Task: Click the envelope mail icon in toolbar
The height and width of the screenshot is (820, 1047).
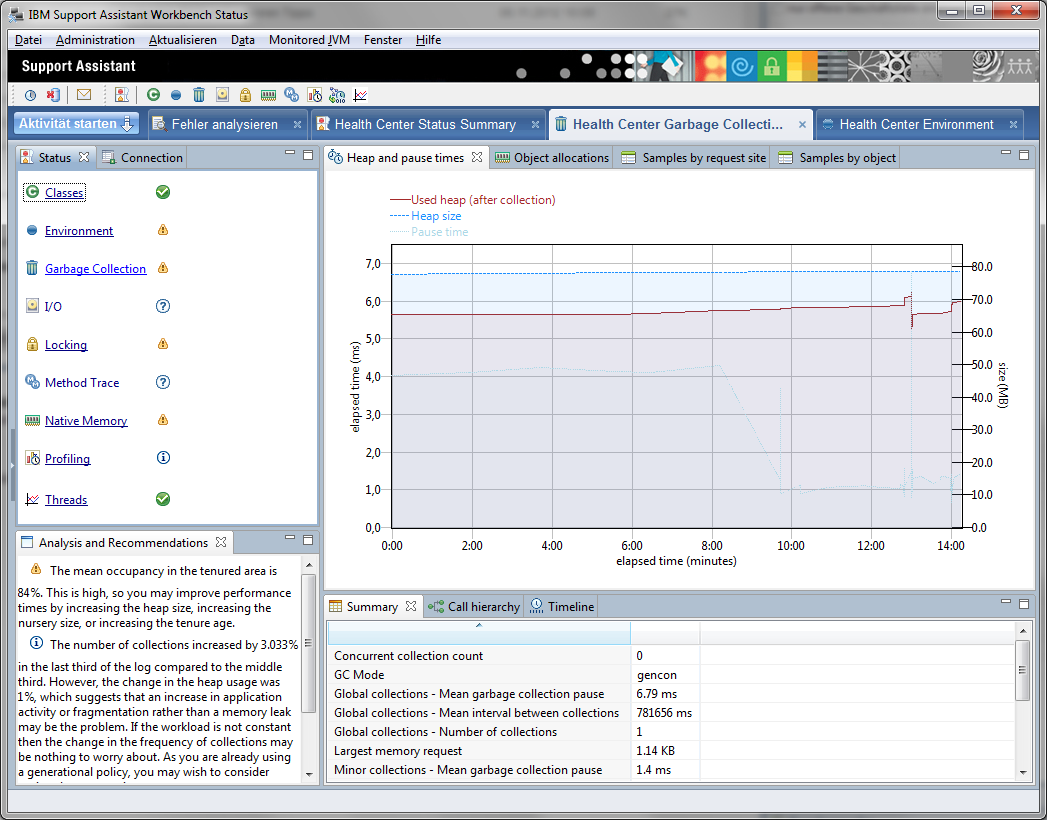Action: click(84, 95)
